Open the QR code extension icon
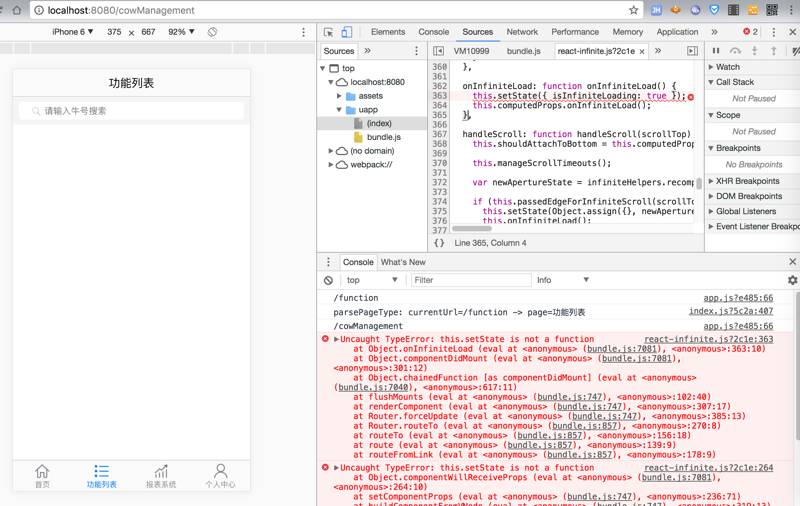Screen dimensions: 800x506 point(772,10)
